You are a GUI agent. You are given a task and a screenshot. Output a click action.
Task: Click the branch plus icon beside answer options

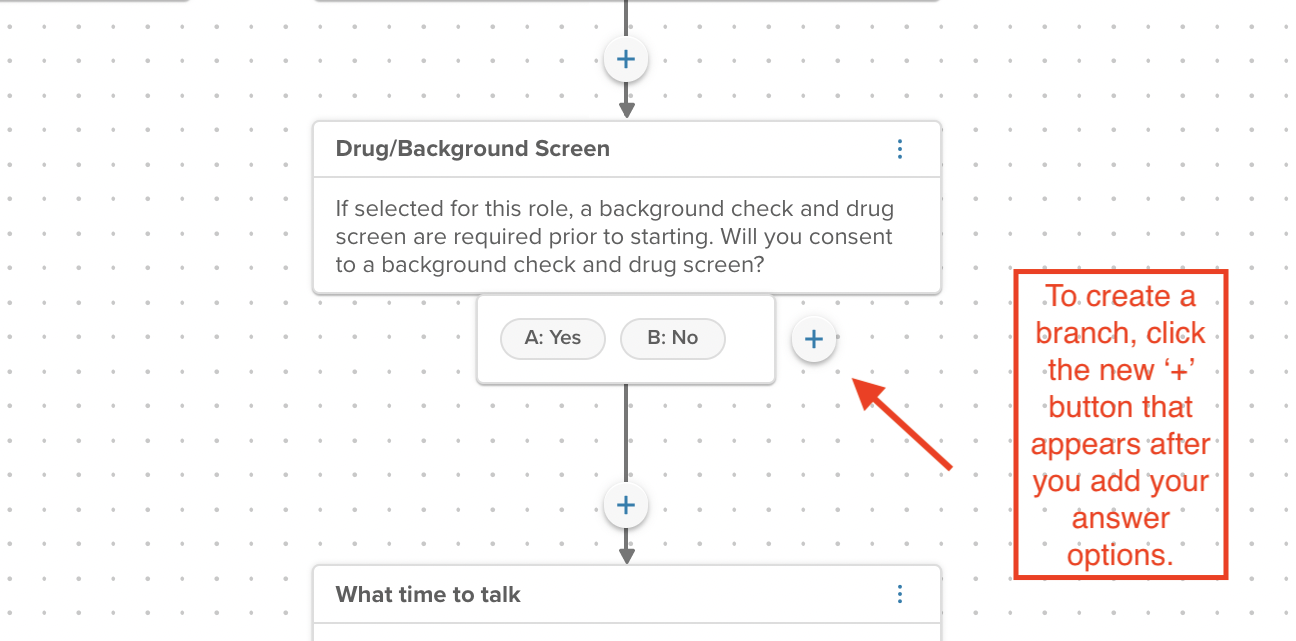814,339
